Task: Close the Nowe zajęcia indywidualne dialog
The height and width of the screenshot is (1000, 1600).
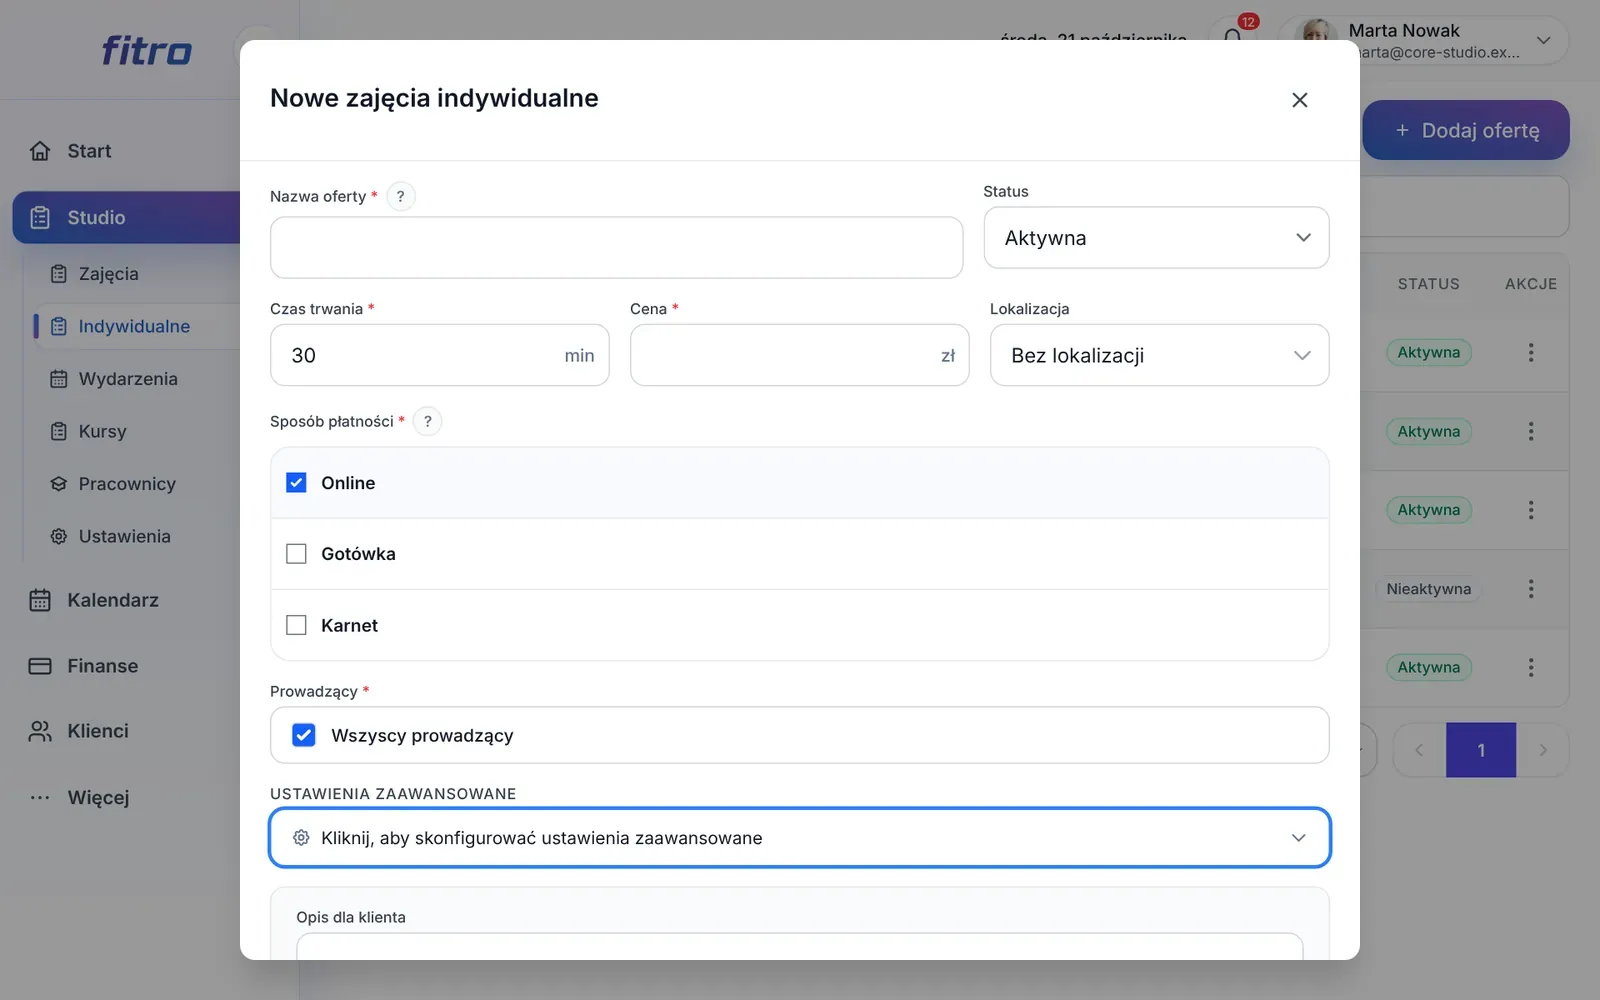Action: click(1300, 100)
